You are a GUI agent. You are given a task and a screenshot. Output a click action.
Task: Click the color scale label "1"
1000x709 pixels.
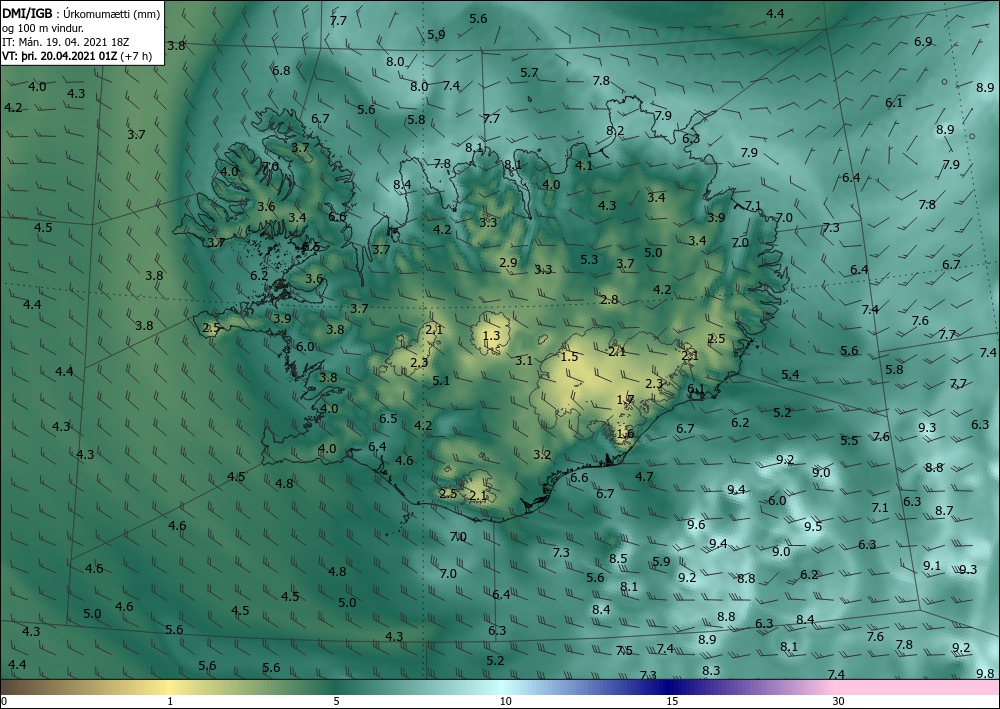[x=170, y=701]
